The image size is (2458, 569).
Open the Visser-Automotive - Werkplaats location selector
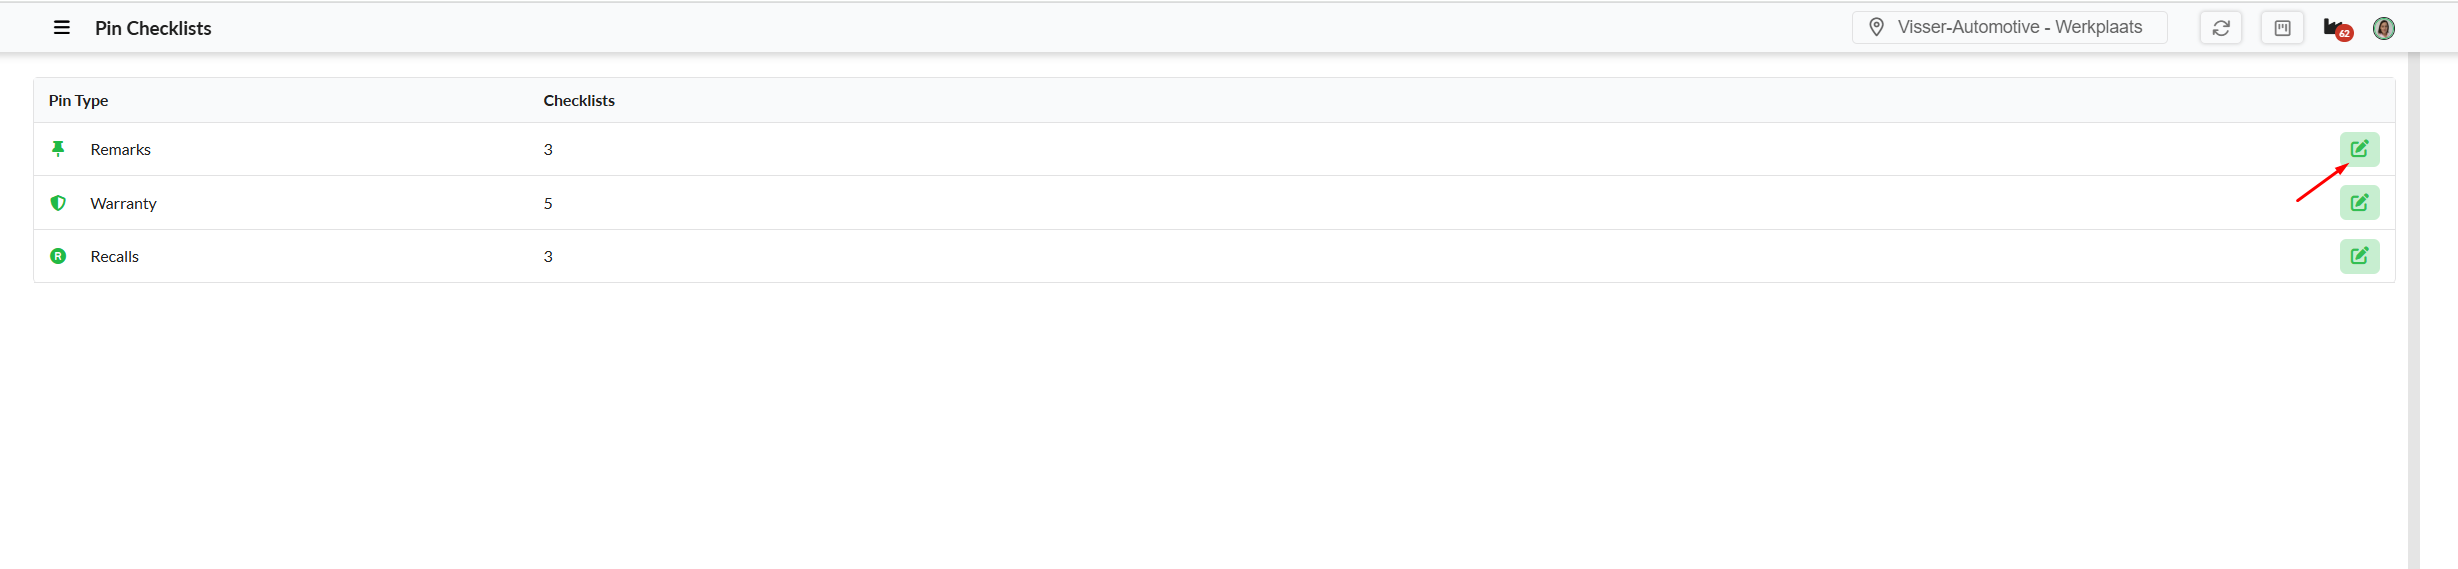(x=2019, y=27)
